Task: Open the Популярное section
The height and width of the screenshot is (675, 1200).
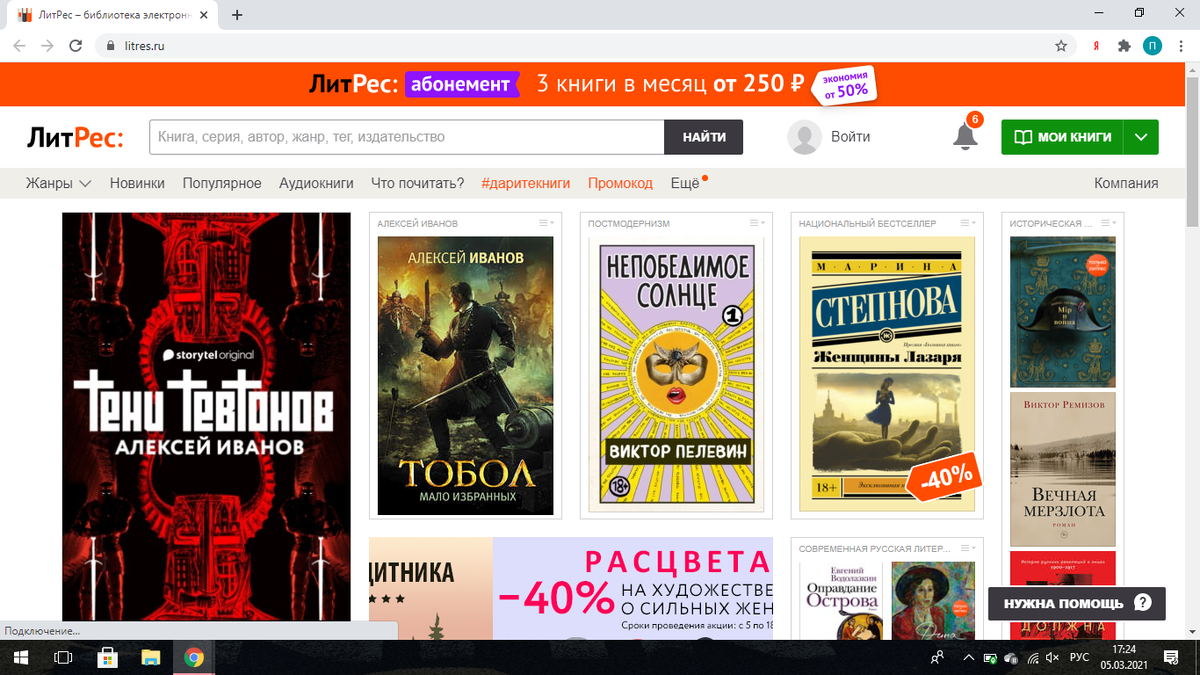Action: pos(222,183)
